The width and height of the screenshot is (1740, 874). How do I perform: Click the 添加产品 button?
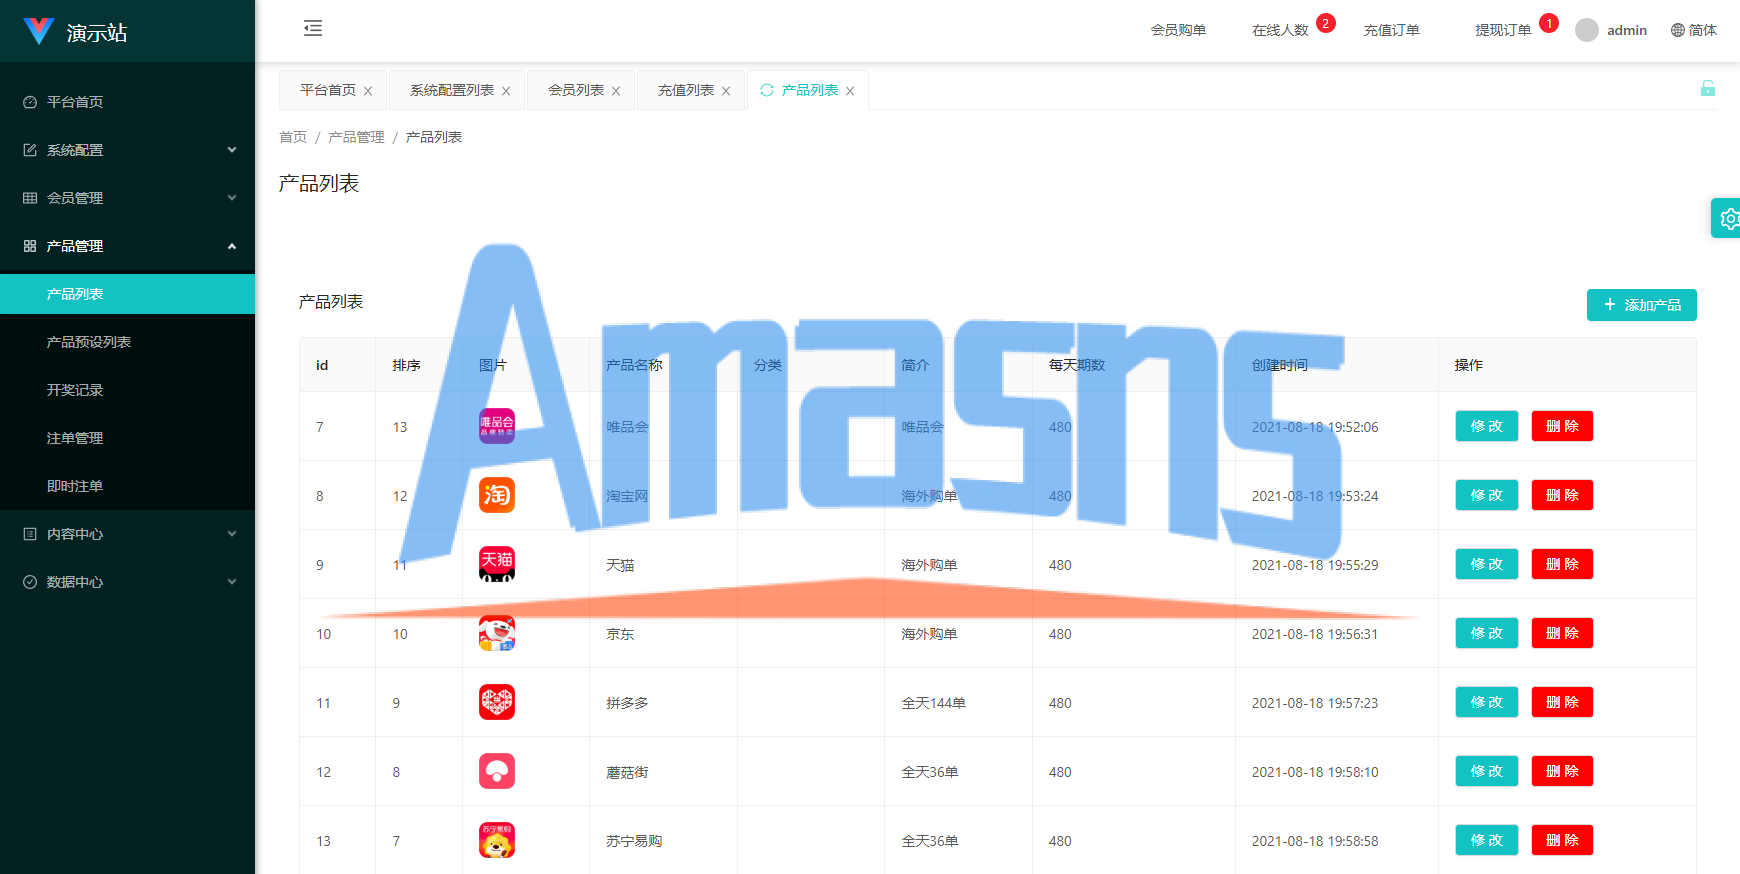click(1641, 305)
